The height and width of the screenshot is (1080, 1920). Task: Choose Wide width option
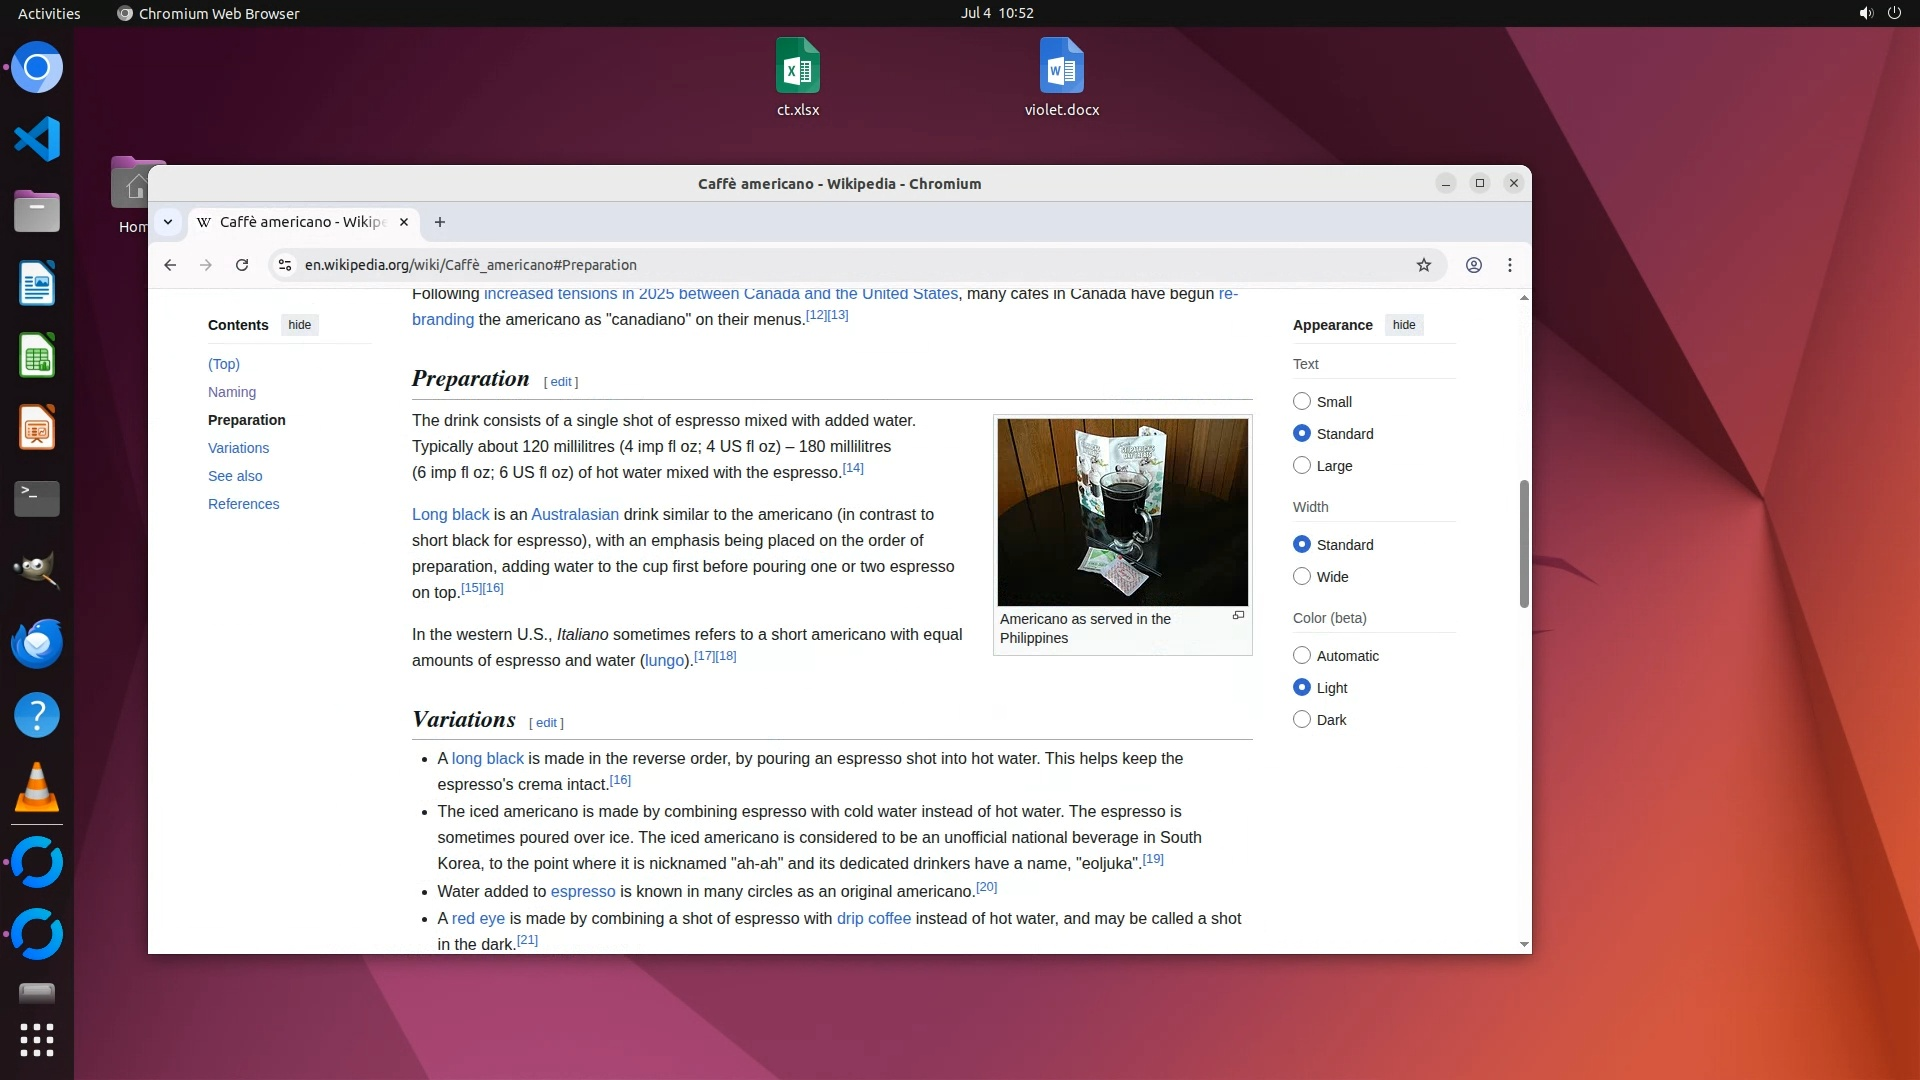coord(1302,577)
